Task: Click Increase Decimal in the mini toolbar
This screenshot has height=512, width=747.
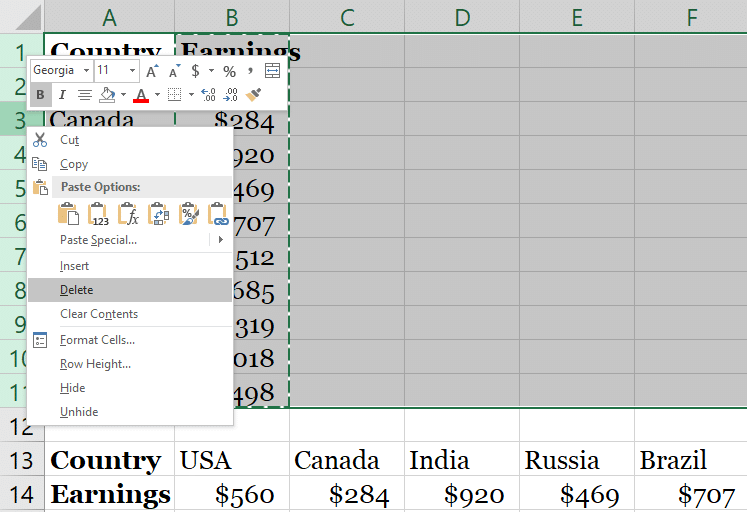Action: click(x=208, y=95)
